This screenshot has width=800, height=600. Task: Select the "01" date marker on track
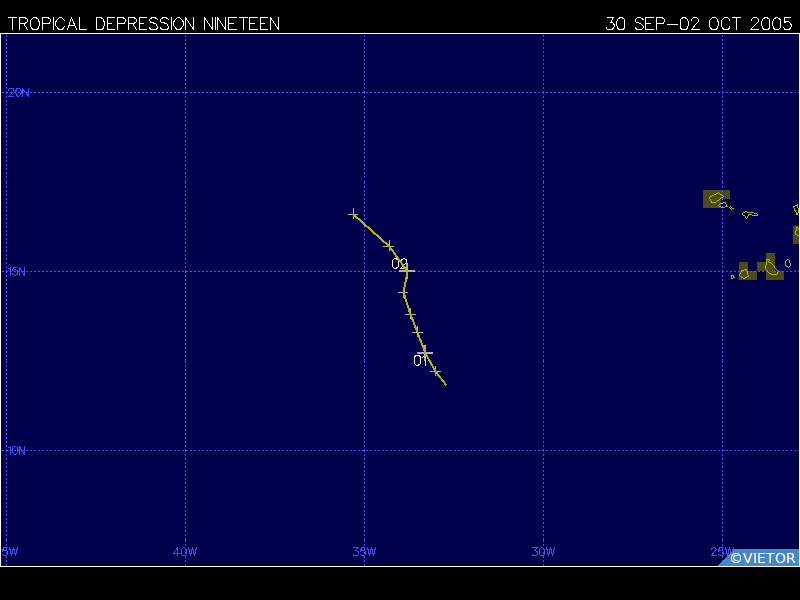(420, 360)
